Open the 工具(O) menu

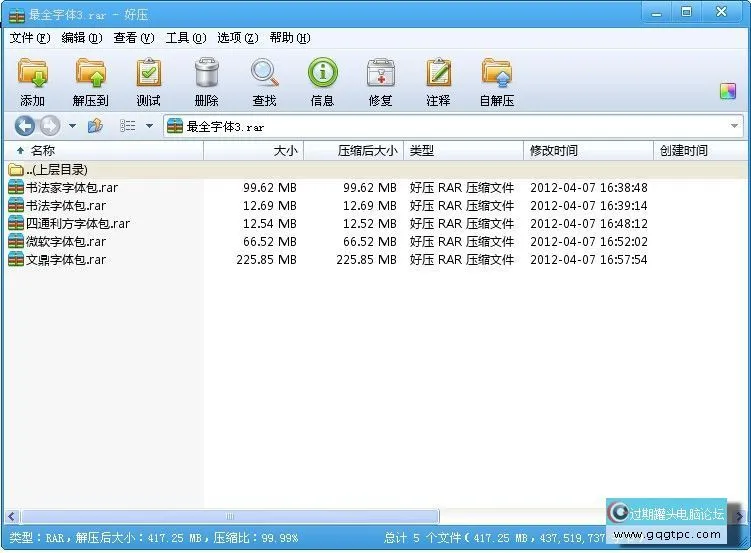pos(186,38)
